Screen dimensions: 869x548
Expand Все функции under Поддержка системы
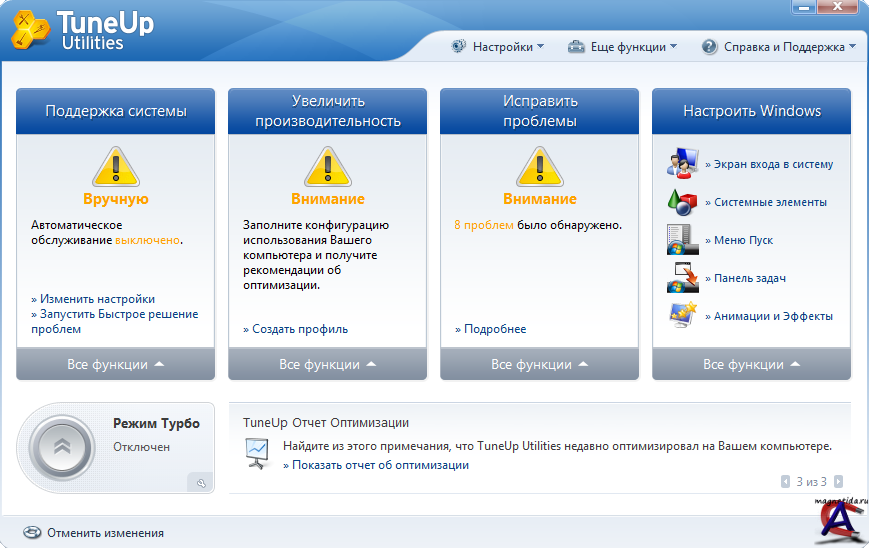click(x=115, y=365)
